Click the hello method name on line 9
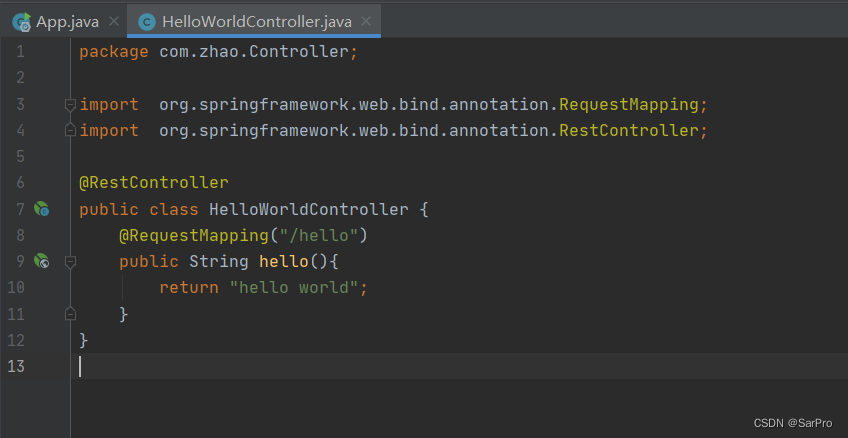 pos(284,262)
